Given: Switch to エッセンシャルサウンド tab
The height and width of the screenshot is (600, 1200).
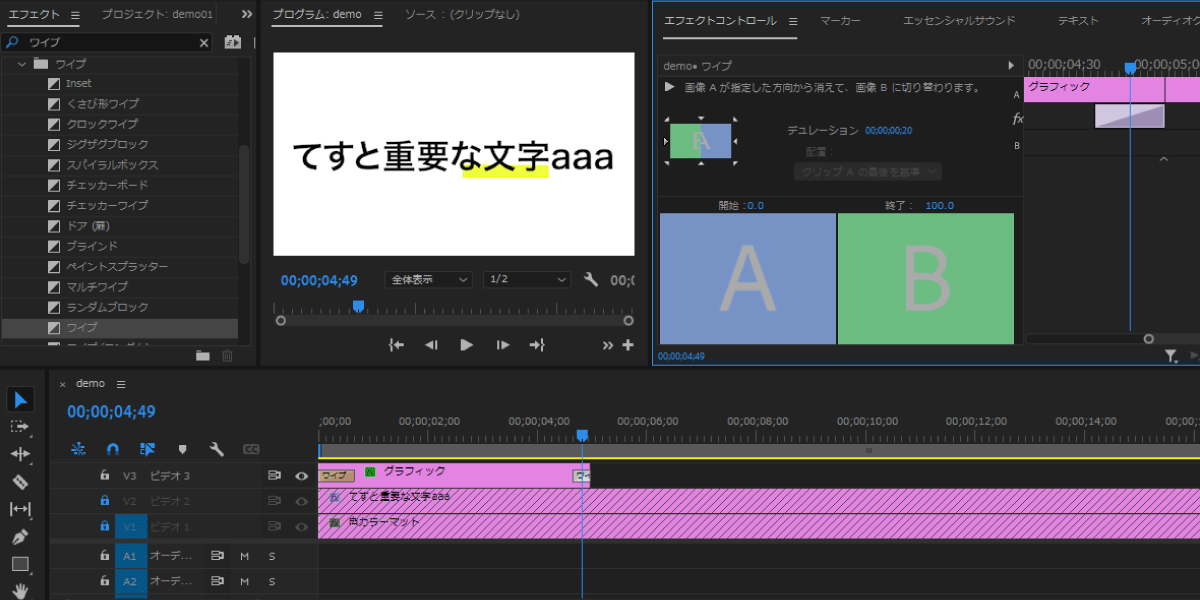Looking at the screenshot, I should 958,21.
